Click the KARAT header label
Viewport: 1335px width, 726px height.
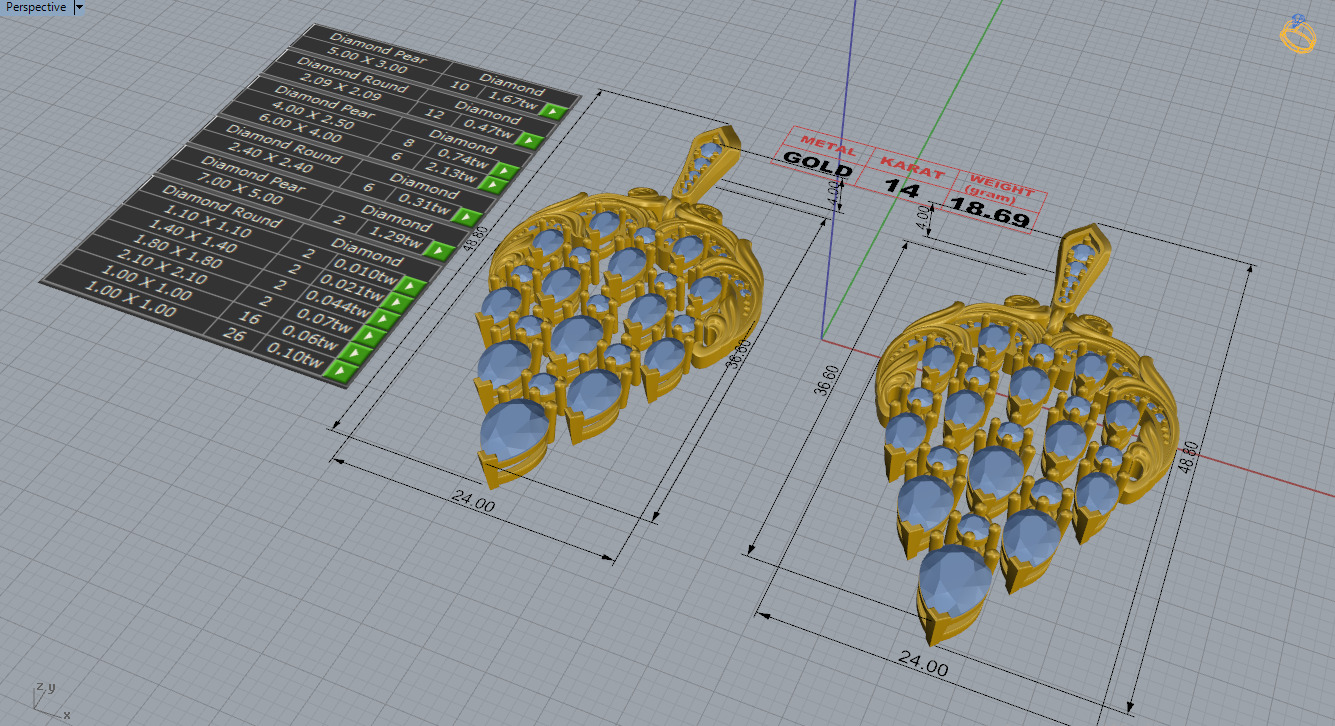click(913, 167)
